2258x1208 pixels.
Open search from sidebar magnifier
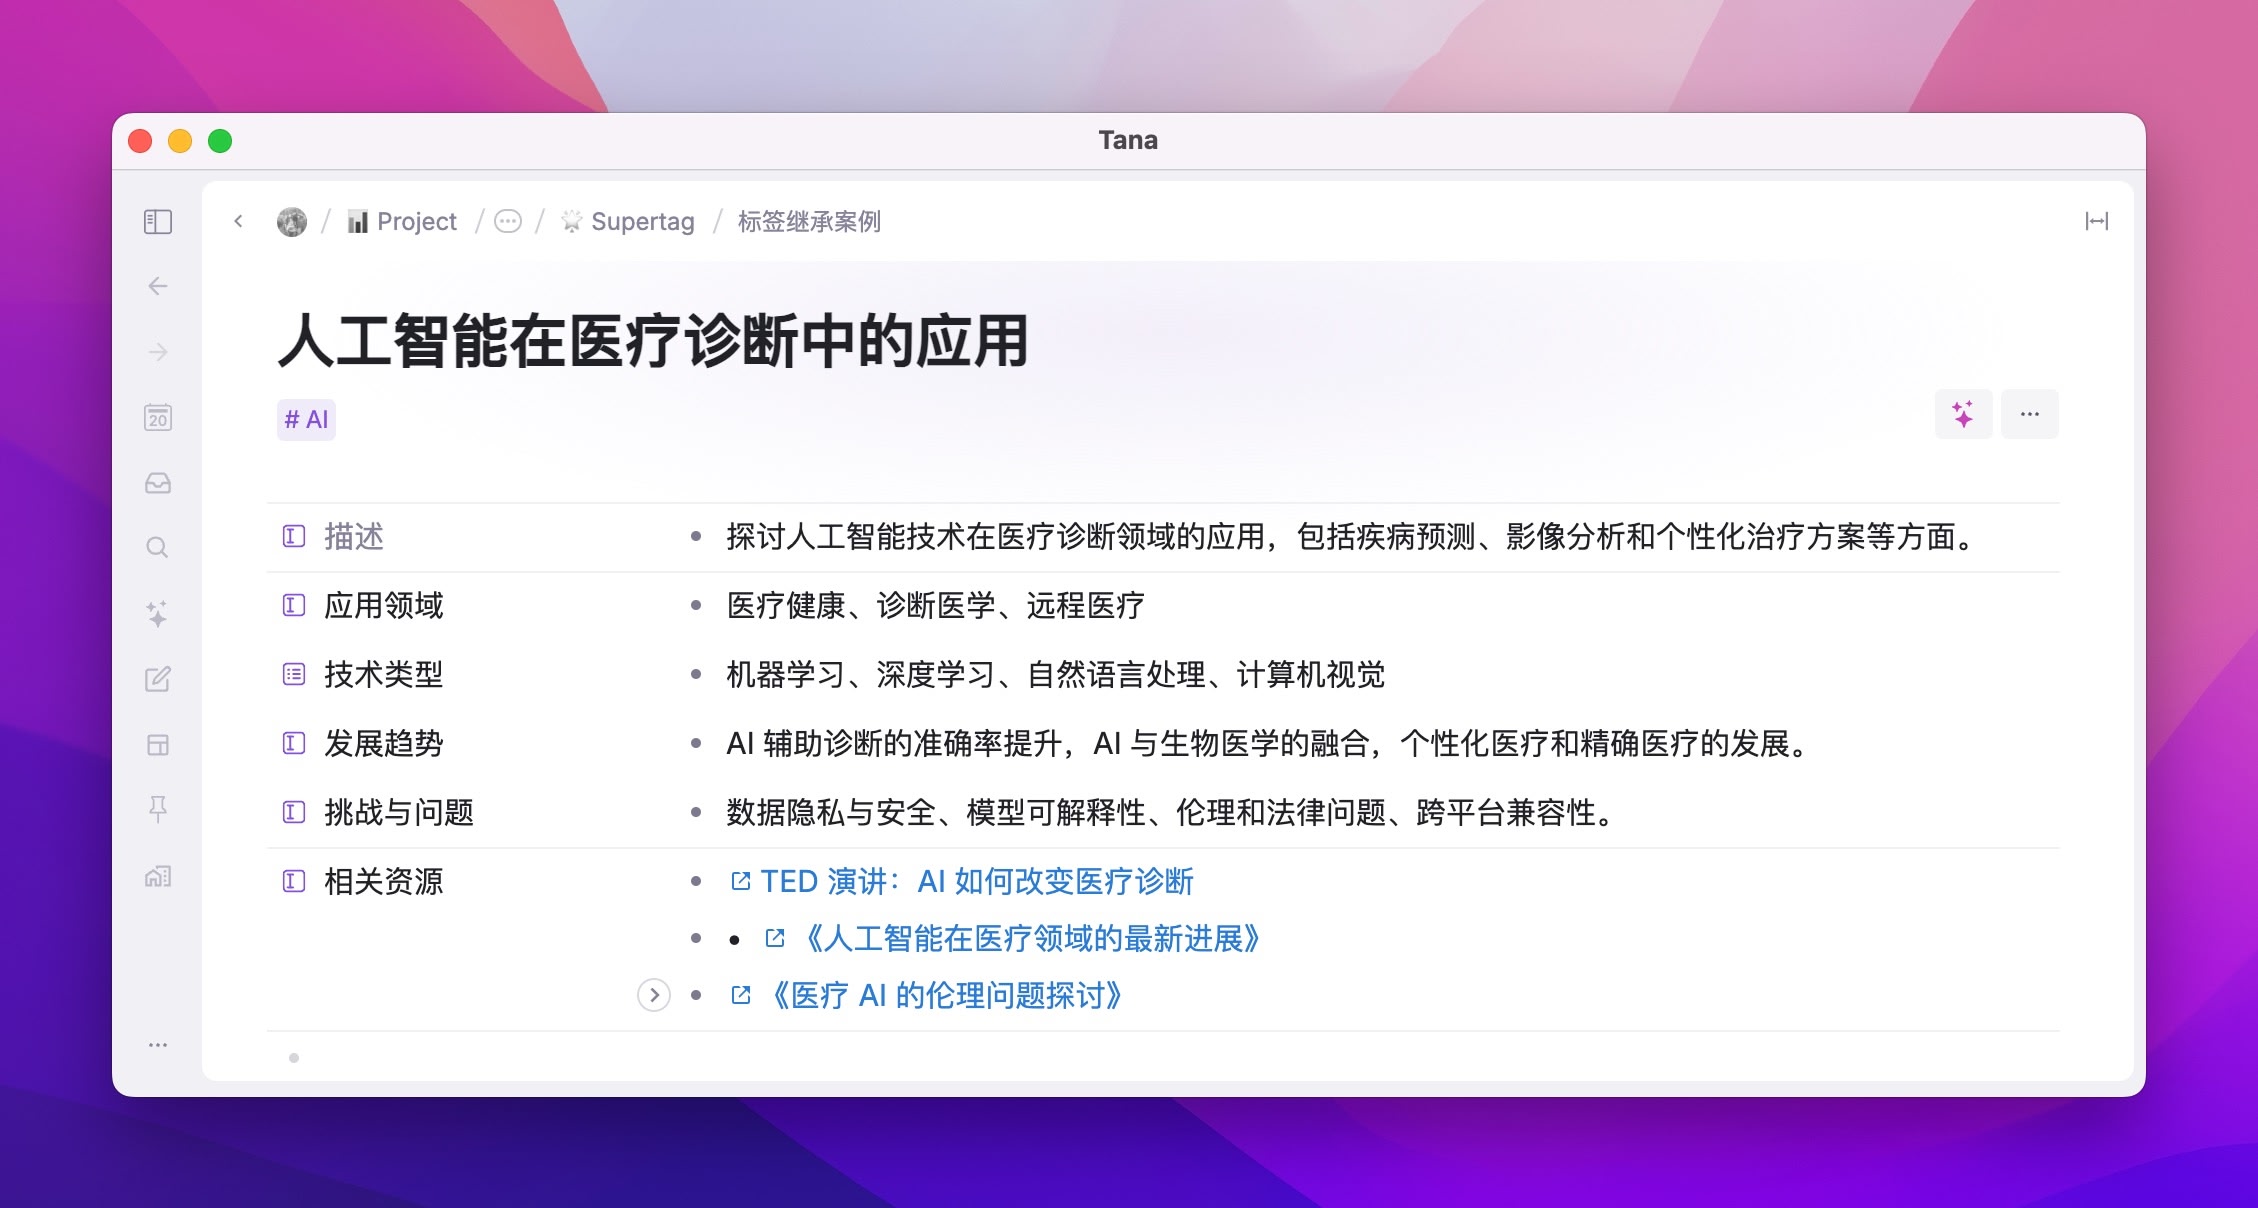coord(157,548)
